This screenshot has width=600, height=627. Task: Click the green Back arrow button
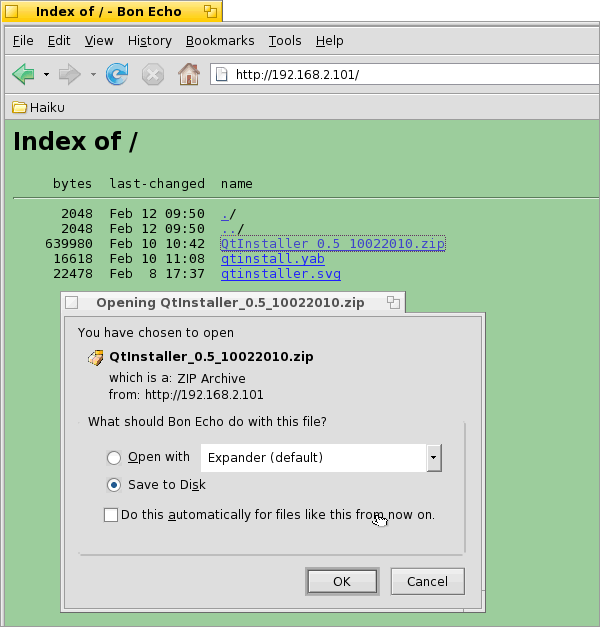pyautogui.click(x=23, y=74)
